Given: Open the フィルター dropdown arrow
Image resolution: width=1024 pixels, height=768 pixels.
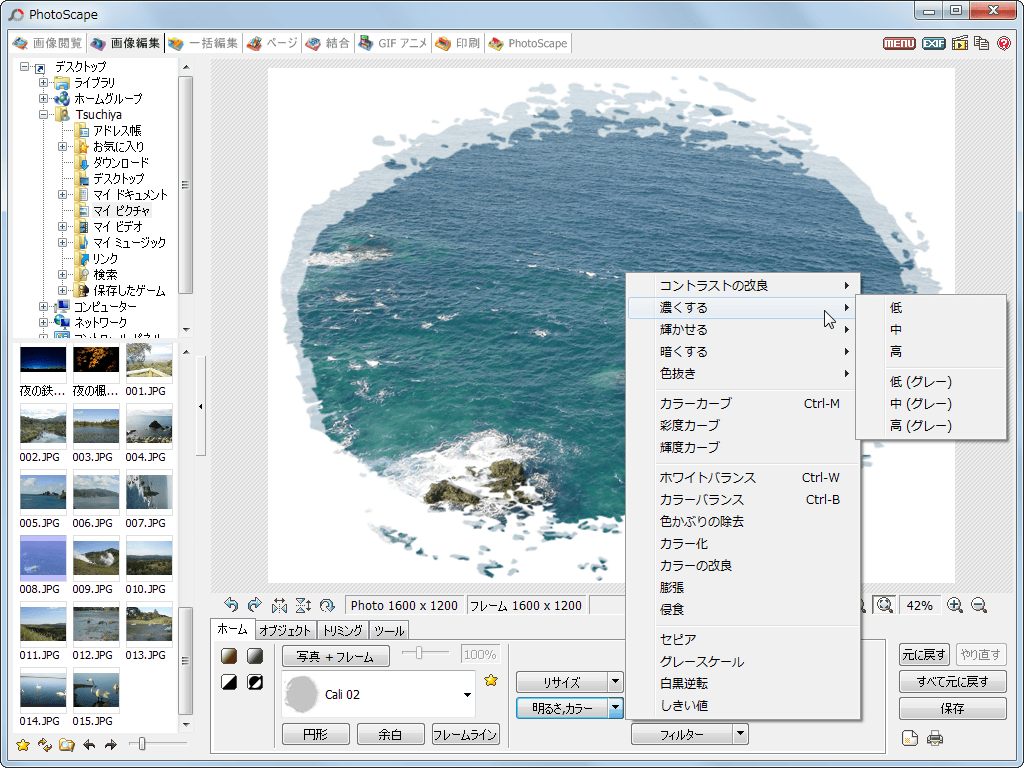Looking at the screenshot, I should [x=740, y=735].
